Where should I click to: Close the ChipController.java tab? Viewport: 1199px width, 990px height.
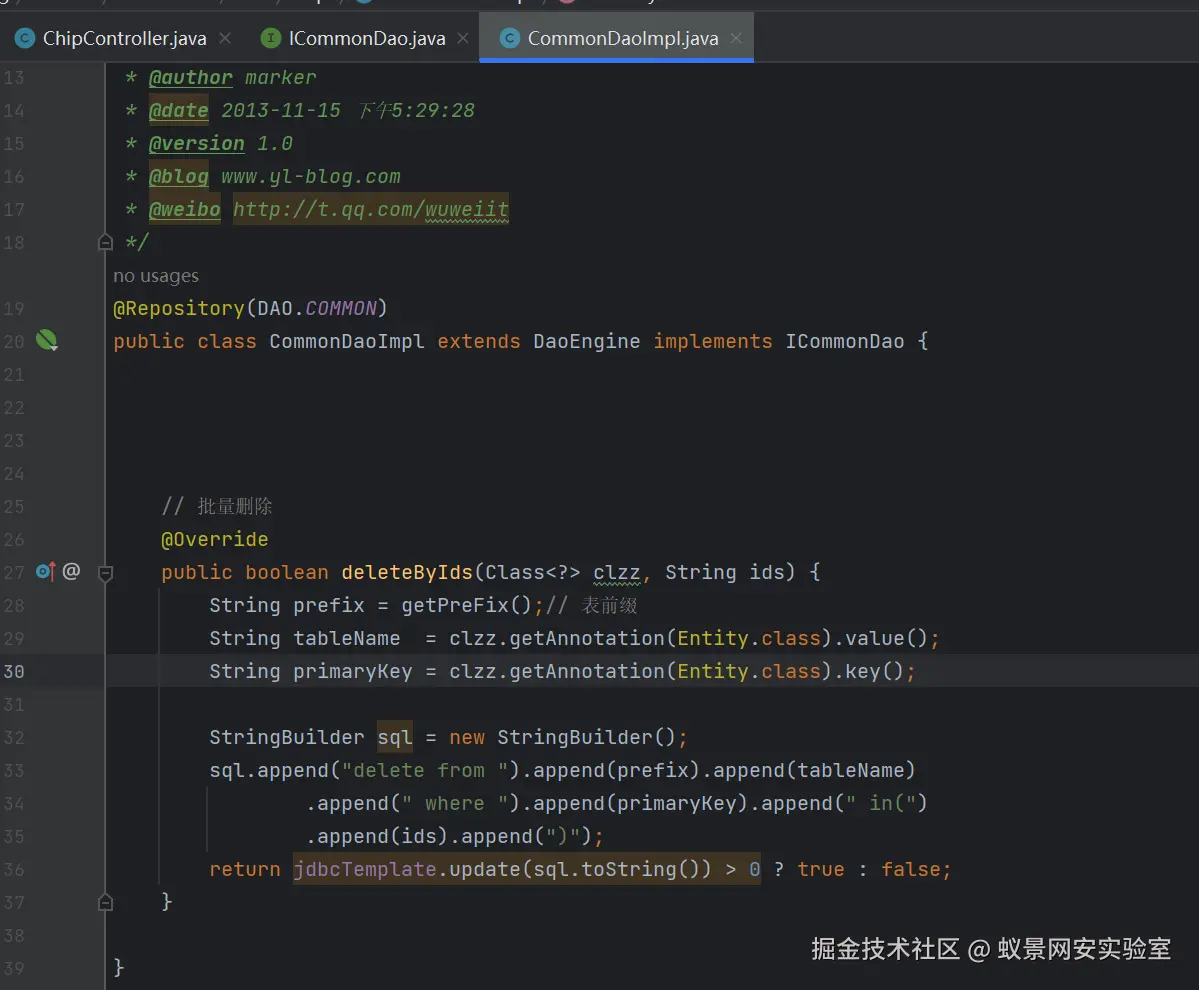225,37
